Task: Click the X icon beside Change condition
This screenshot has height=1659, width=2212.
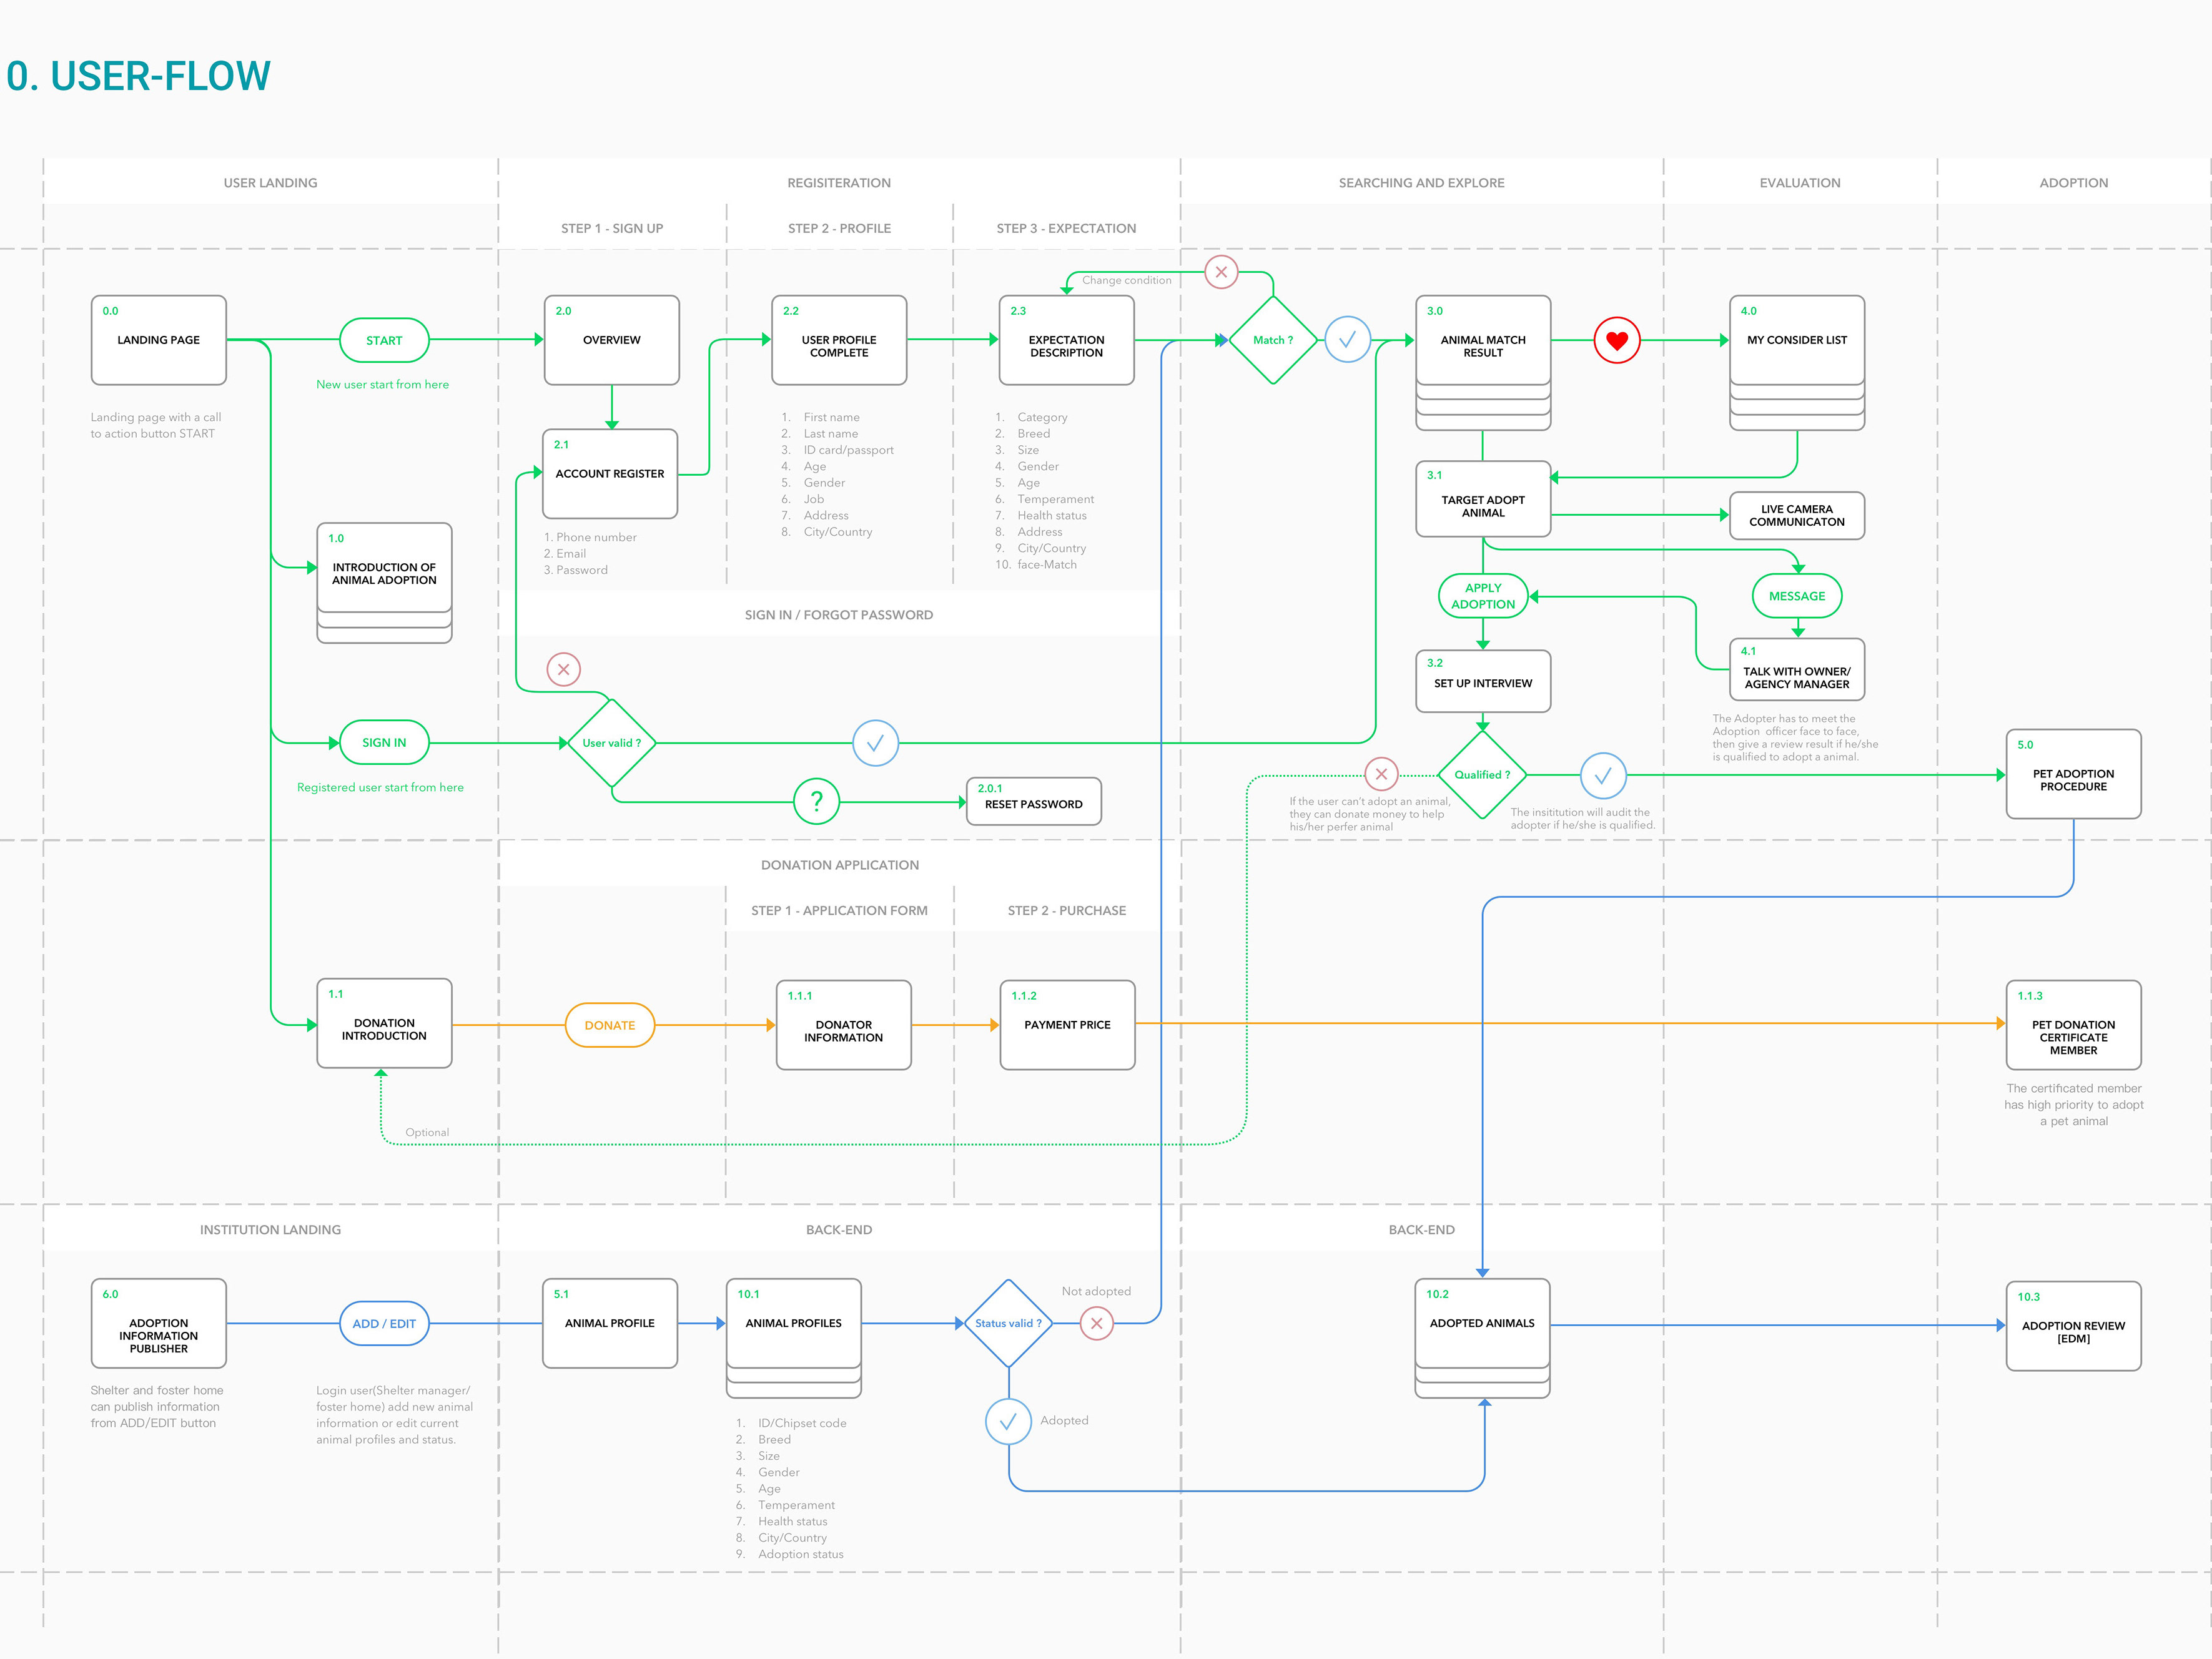Action: point(1221,272)
